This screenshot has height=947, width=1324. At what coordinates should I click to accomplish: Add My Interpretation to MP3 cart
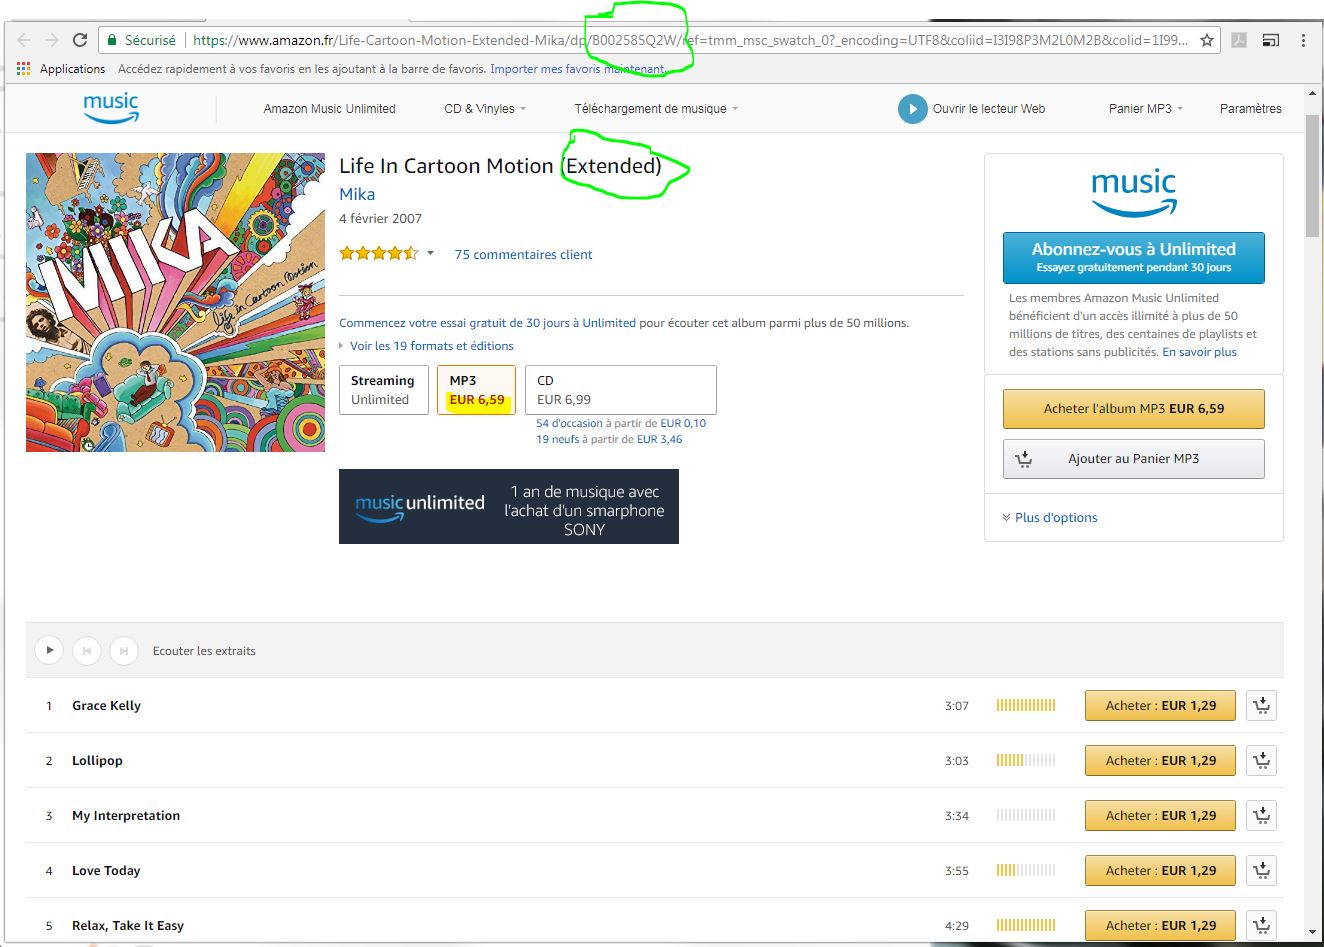click(x=1262, y=816)
